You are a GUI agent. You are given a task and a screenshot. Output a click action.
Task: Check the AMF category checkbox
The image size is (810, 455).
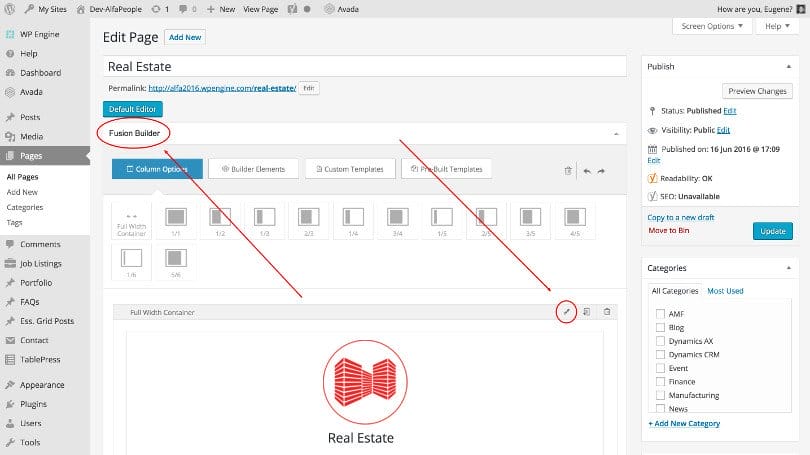coord(660,313)
